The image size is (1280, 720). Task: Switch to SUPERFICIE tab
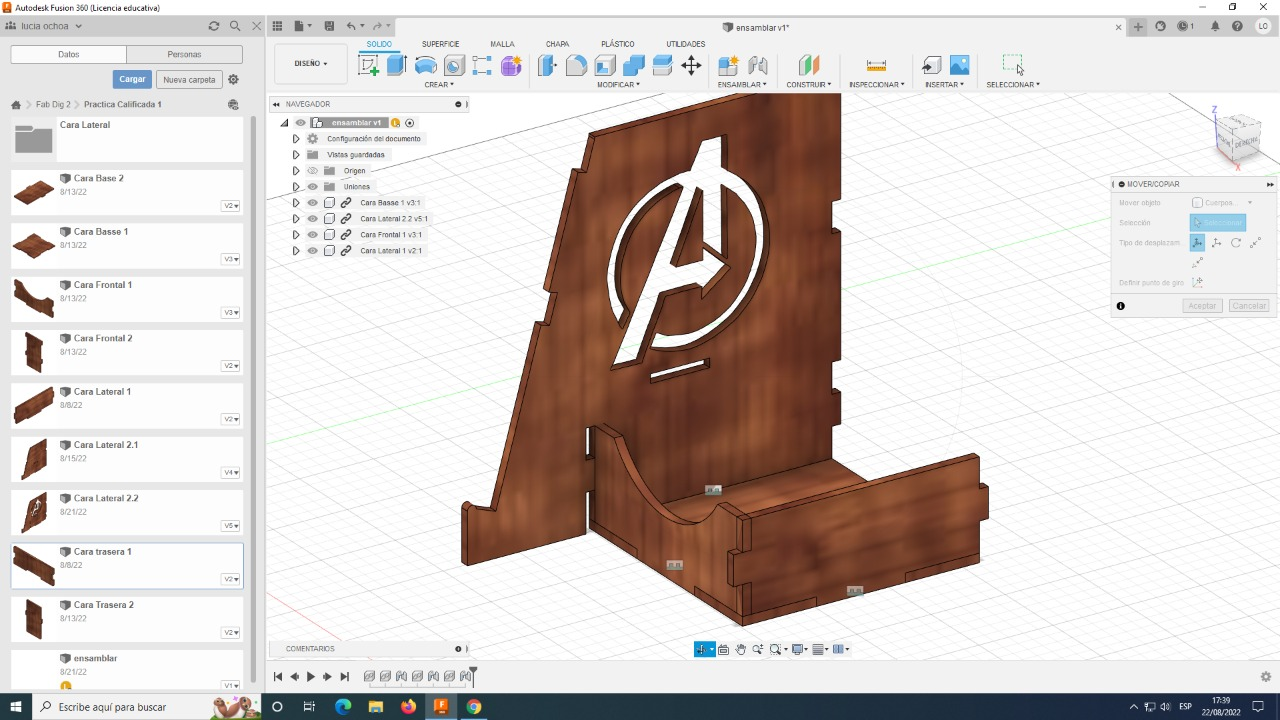440,44
